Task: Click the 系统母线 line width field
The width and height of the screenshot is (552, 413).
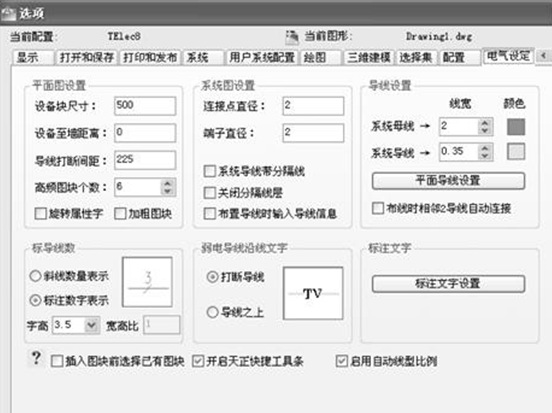Action: click(x=459, y=126)
